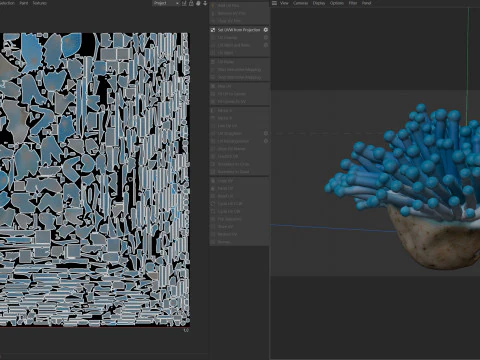This screenshot has width=480, height=360.
Task: Click the down-arrow icon in UV editor header
Action: [x=205, y=3]
